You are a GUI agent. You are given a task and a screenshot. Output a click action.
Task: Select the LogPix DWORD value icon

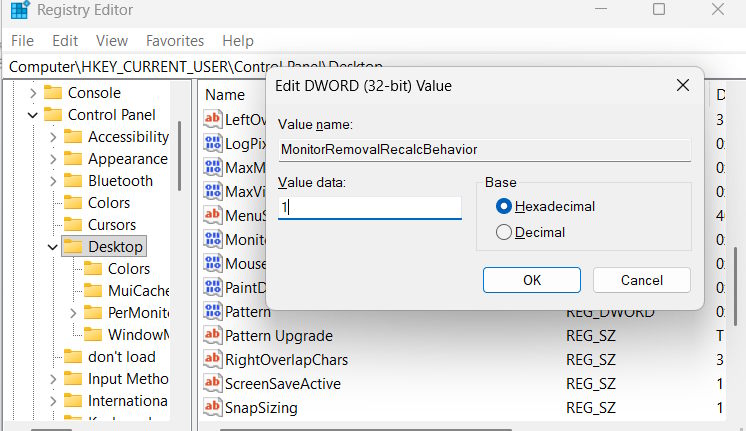point(213,143)
